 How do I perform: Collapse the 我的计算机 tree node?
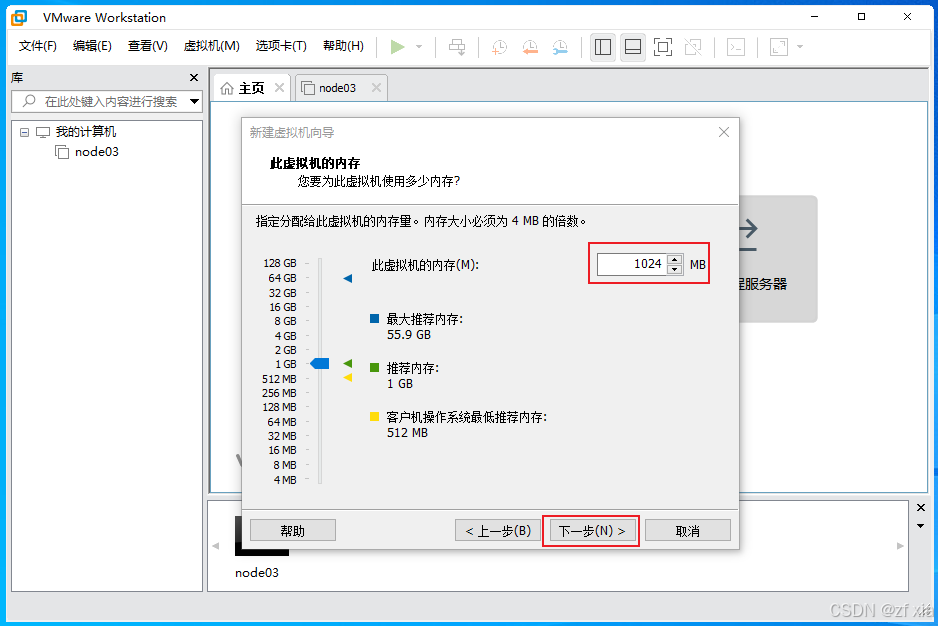25,132
